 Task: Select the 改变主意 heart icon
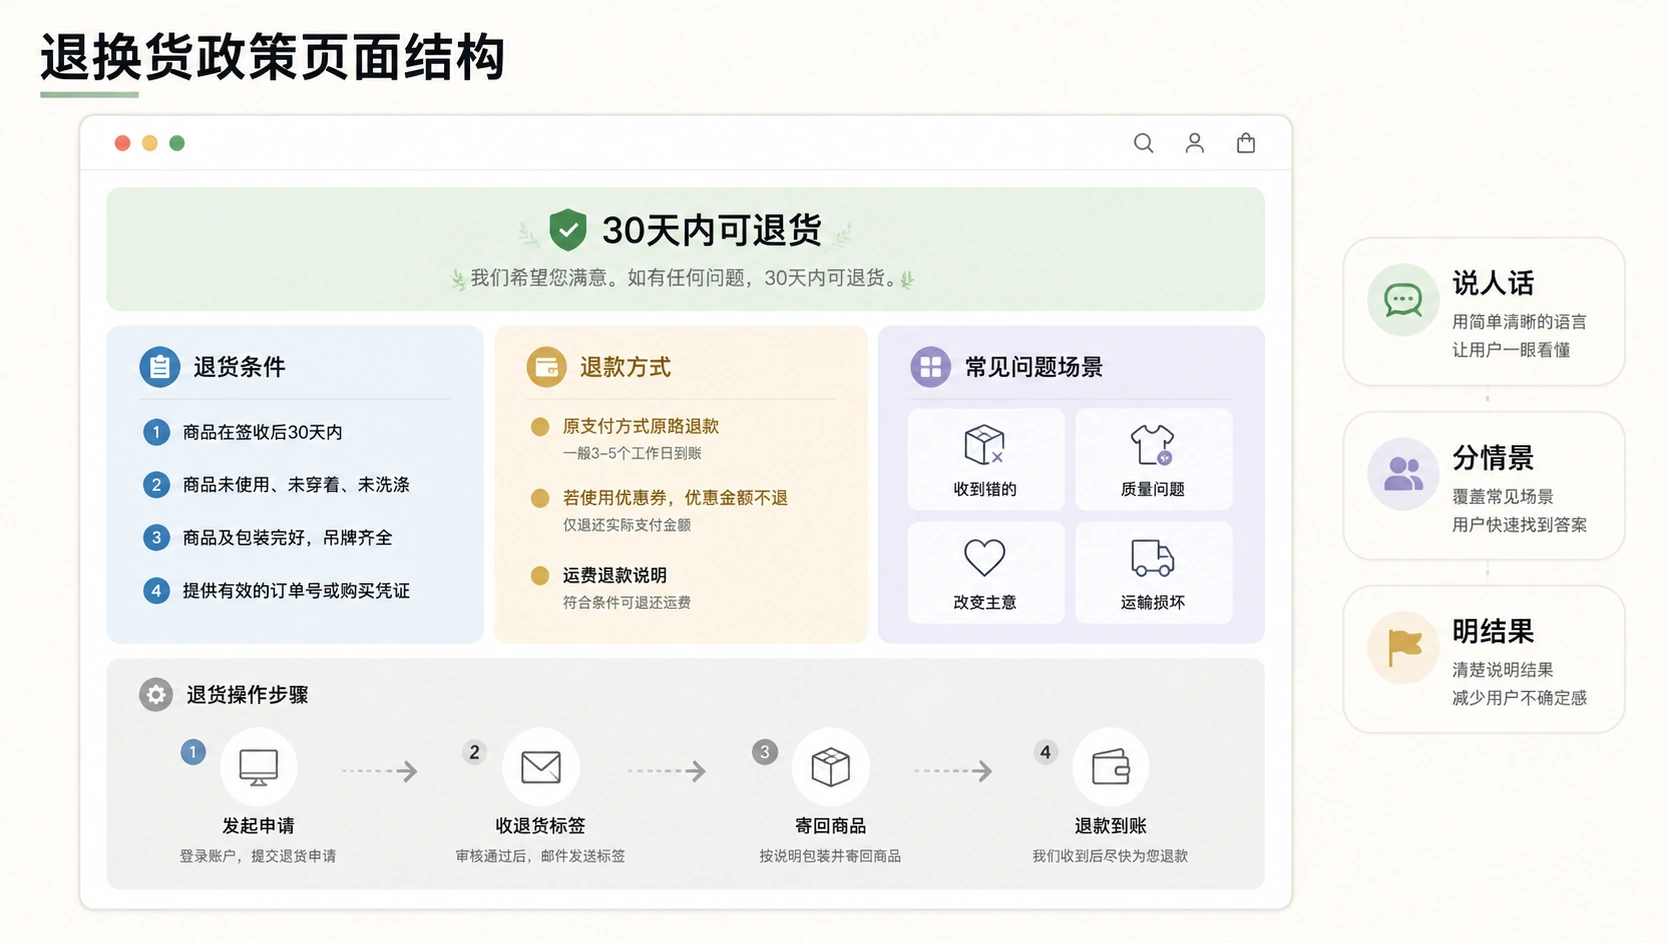pyautogui.click(x=984, y=557)
